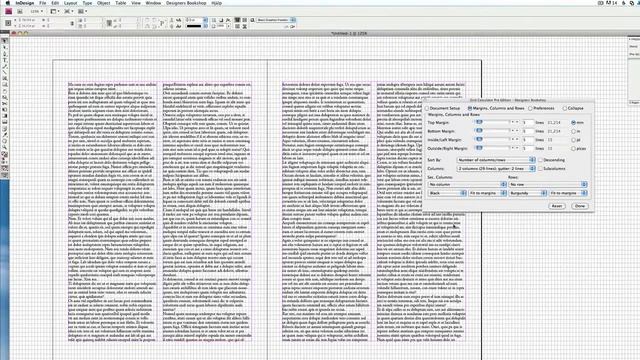Open the Table menu
Viewport: 640px width, 360px height.
120,3
